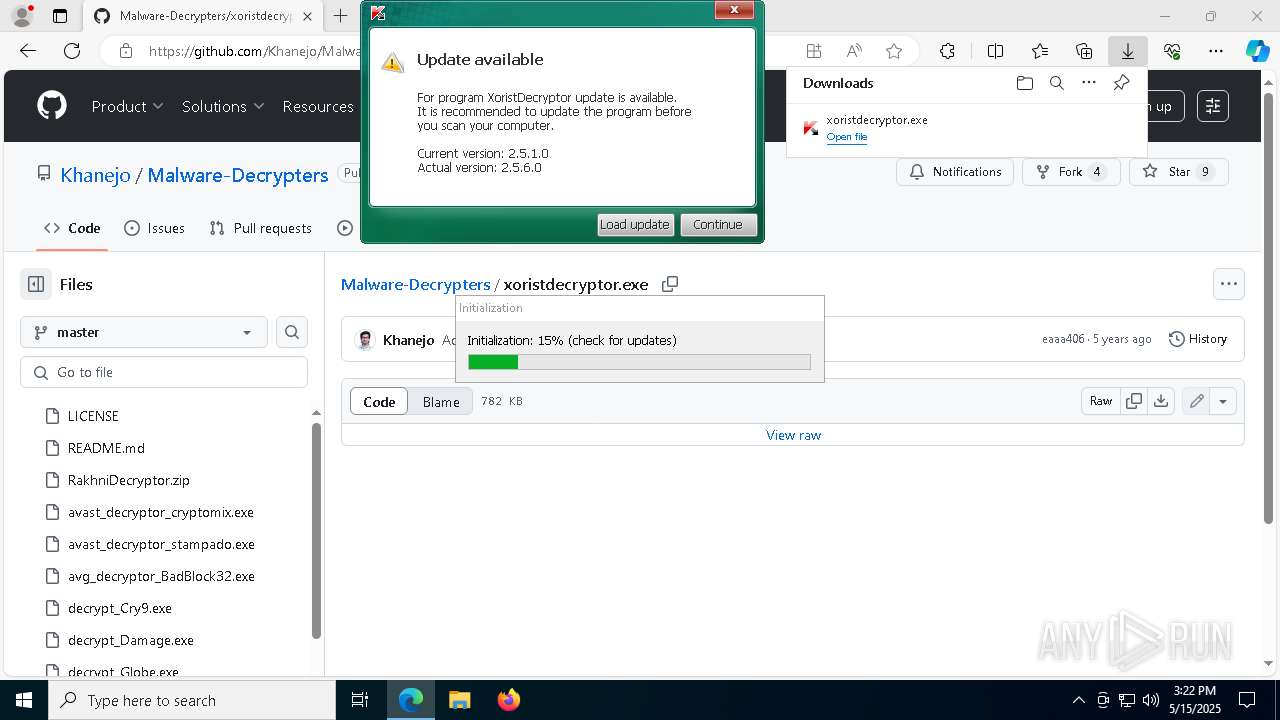Open Collections icon
This screenshot has width=1280, height=720.
tap(1084, 51)
